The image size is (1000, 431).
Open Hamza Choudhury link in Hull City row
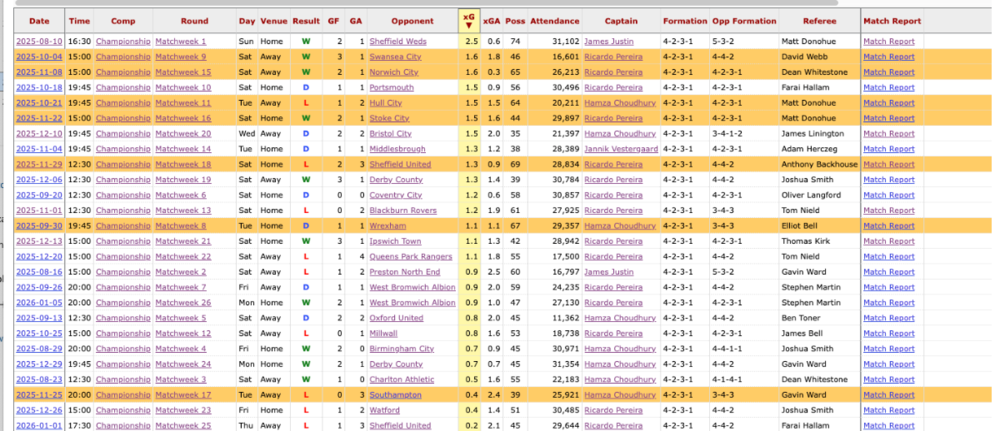coord(620,103)
